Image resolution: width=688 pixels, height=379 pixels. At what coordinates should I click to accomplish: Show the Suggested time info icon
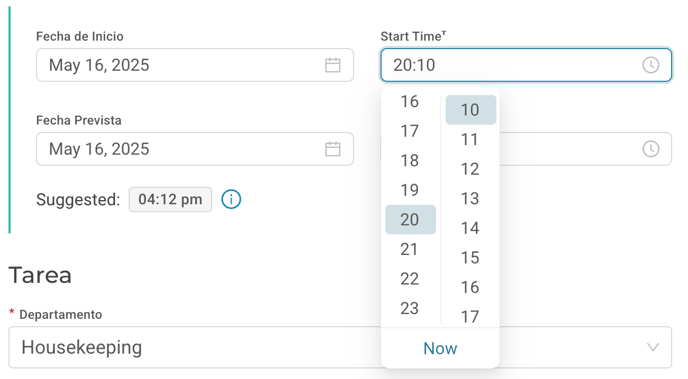tap(231, 199)
